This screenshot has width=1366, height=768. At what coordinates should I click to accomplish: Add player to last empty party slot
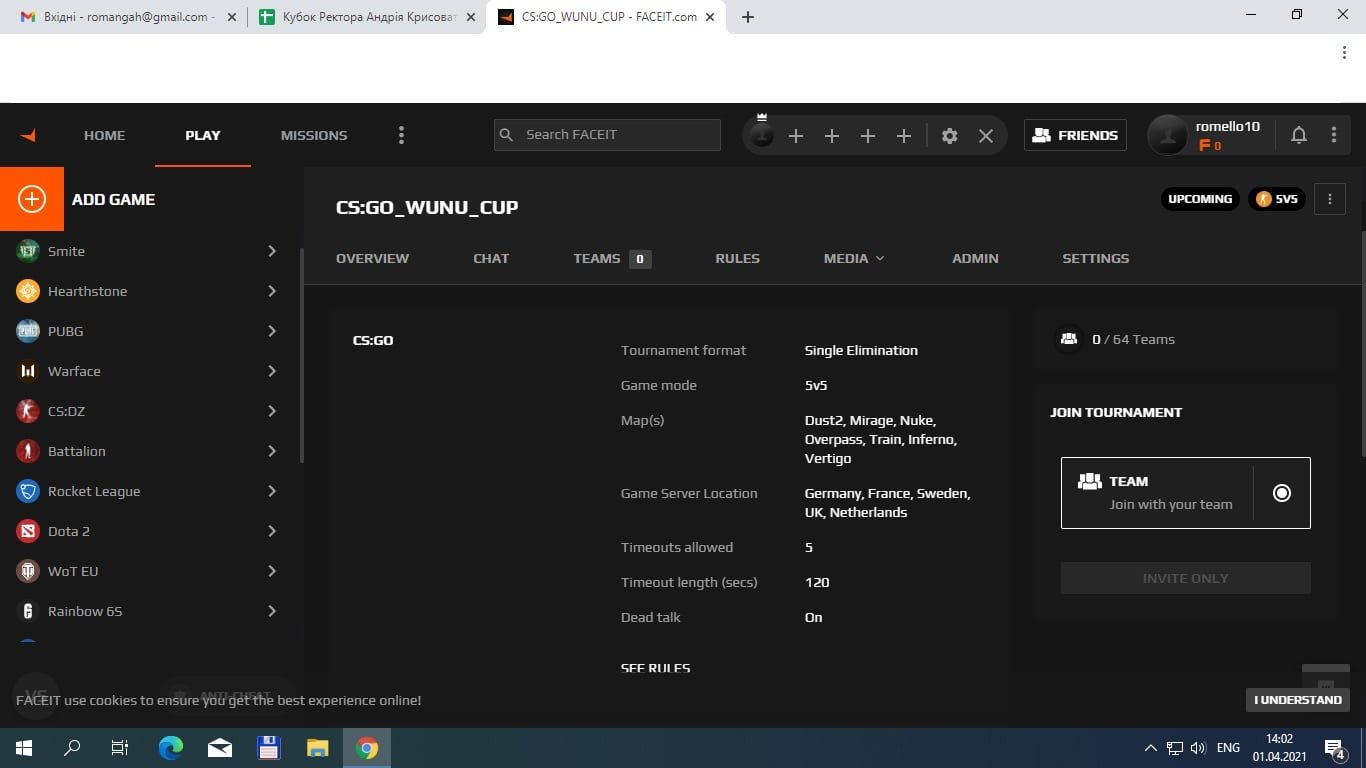904,136
